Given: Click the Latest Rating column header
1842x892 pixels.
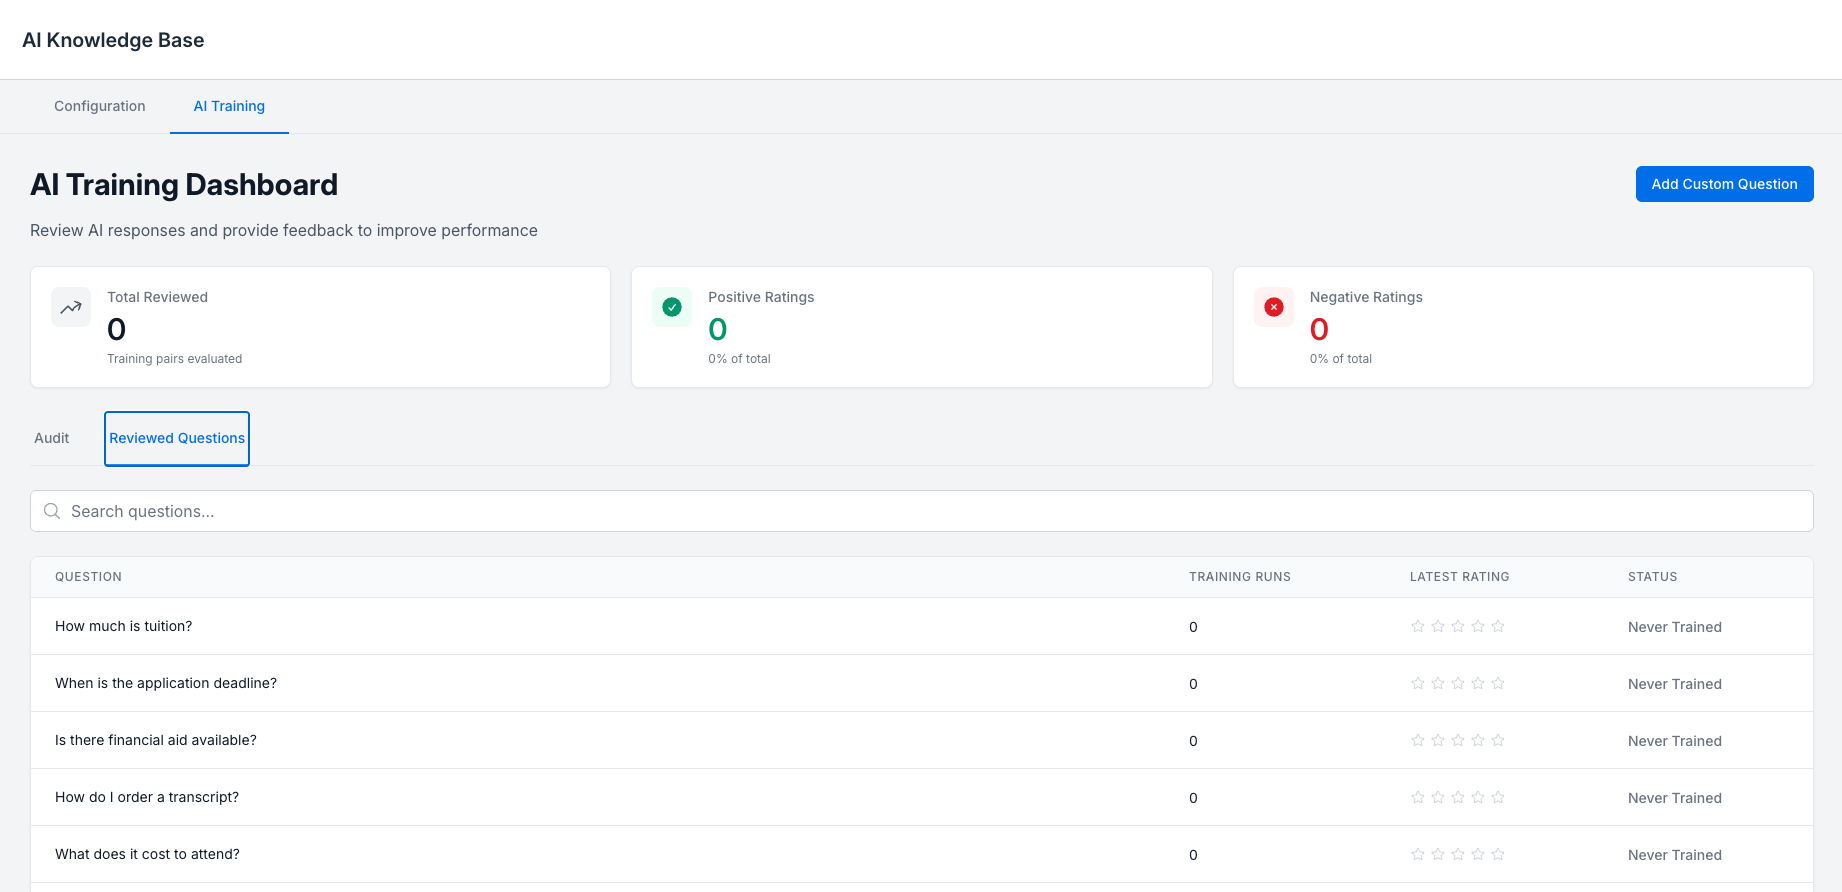Looking at the screenshot, I should click(1460, 577).
